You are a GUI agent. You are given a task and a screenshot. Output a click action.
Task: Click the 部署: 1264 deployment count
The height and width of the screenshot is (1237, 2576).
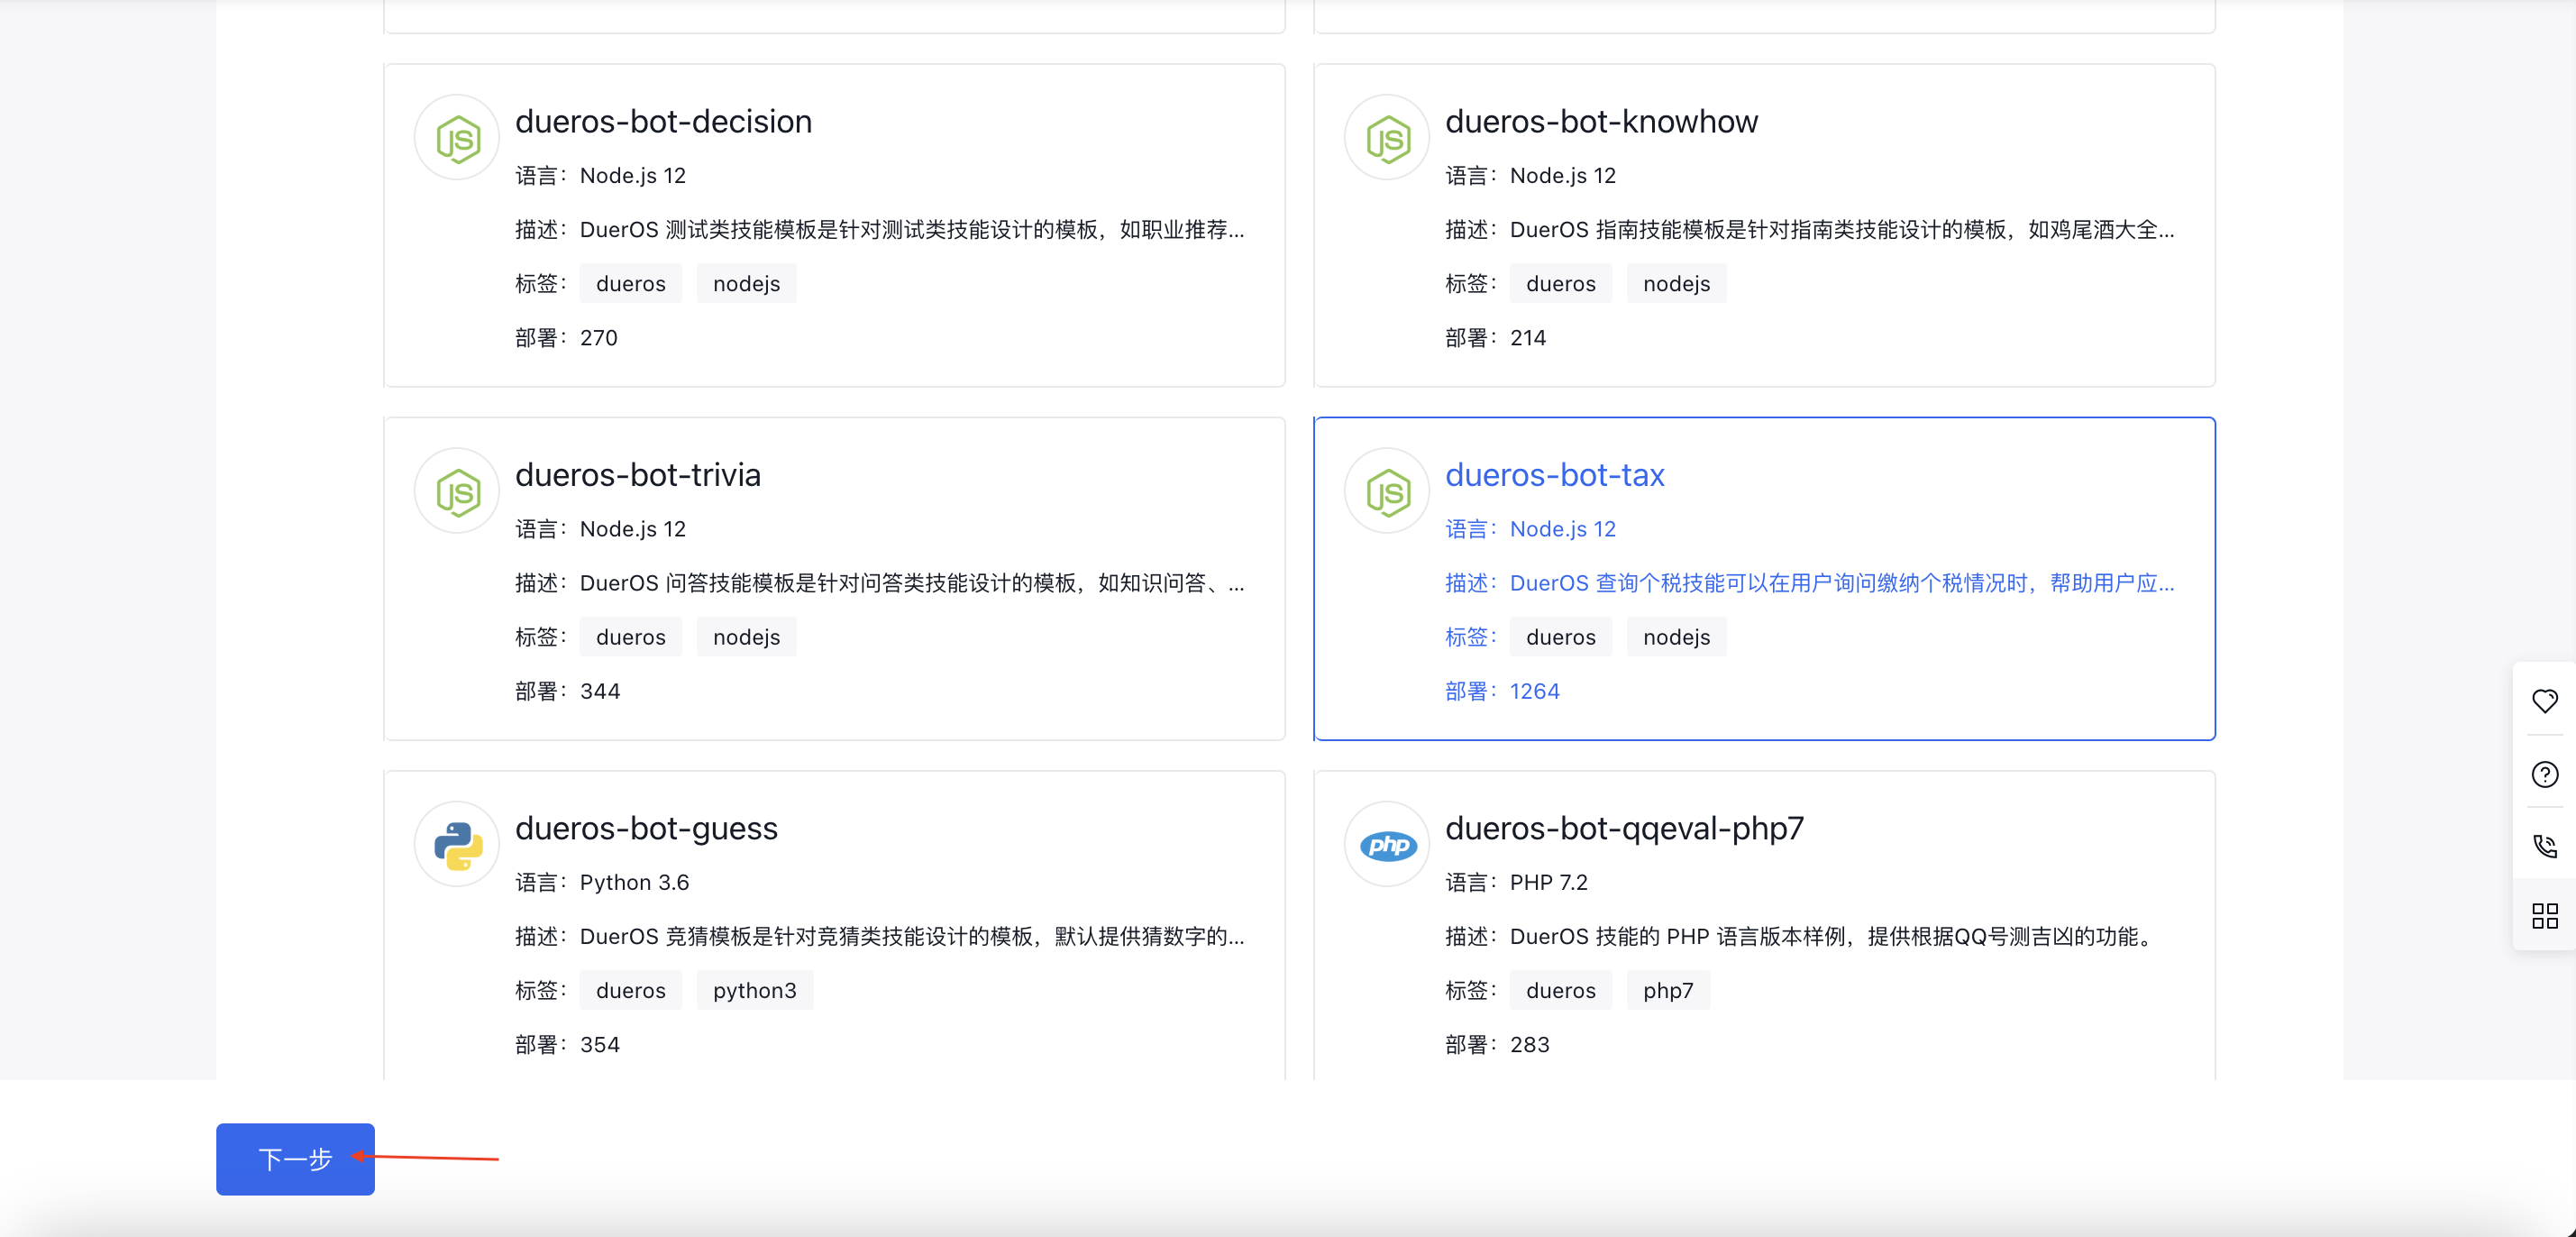[x=1502, y=691]
